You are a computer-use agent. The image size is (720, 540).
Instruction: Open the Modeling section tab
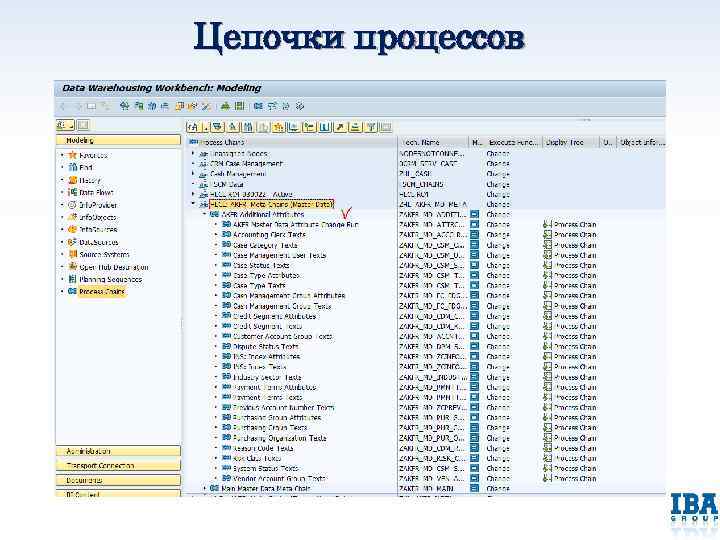118,140
